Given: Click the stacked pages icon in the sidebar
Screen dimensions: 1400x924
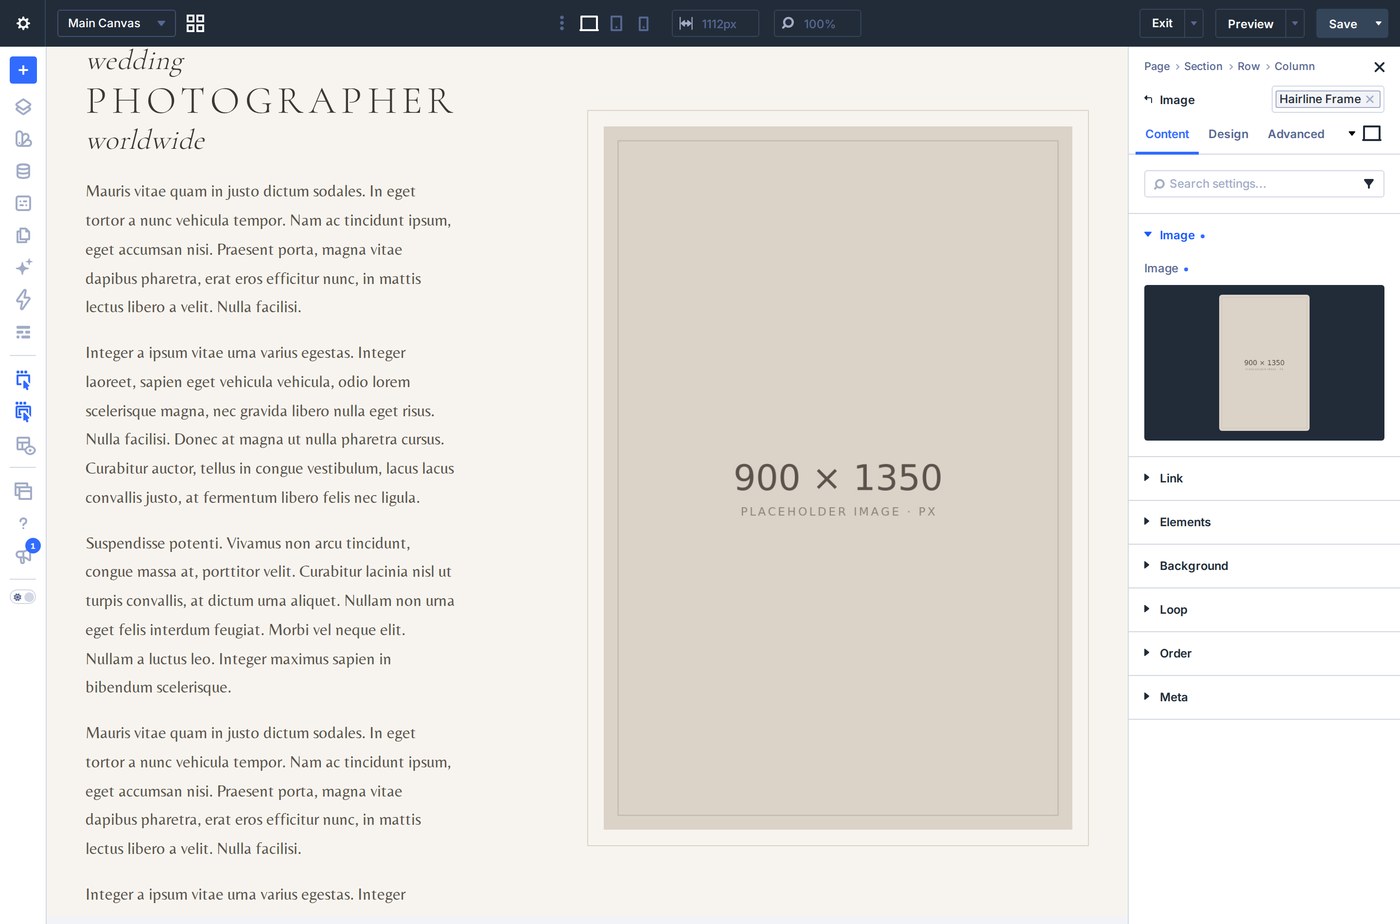Looking at the screenshot, I should (23, 235).
